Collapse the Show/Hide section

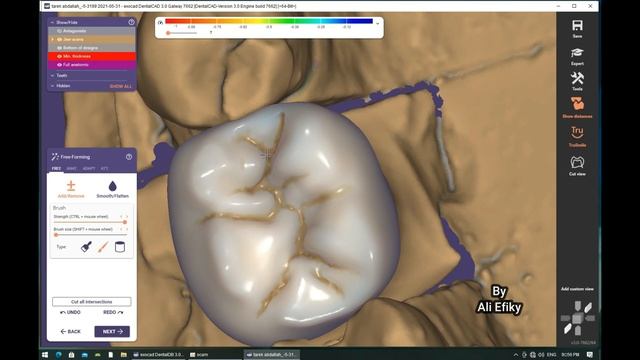coord(52,22)
